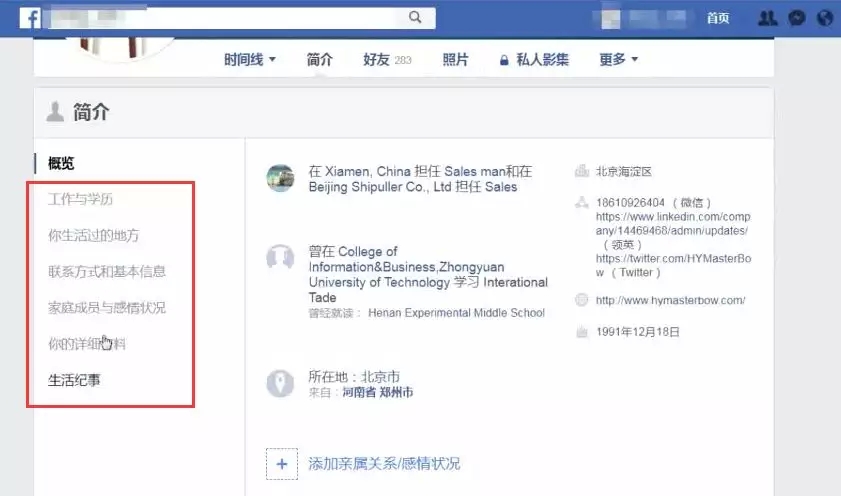Click the education graduation icon

click(280, 257)
